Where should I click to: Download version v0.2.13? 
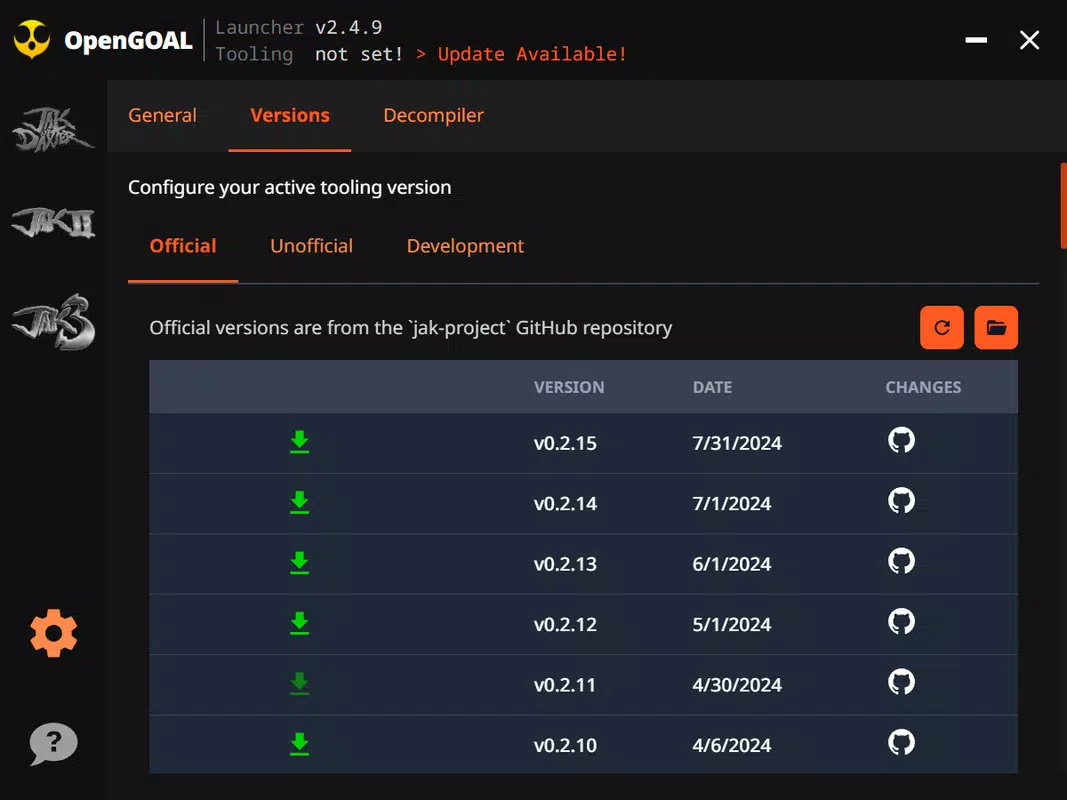pos(299,563)
